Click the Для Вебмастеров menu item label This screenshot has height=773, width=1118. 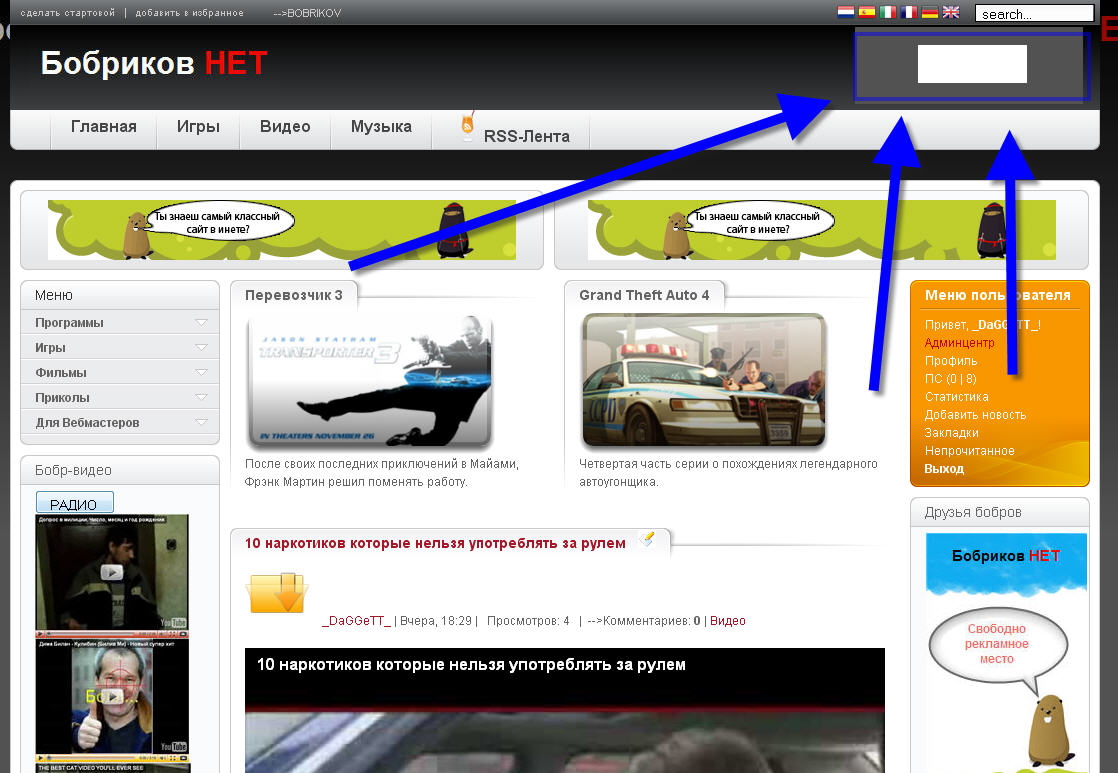tap(87, 422)
